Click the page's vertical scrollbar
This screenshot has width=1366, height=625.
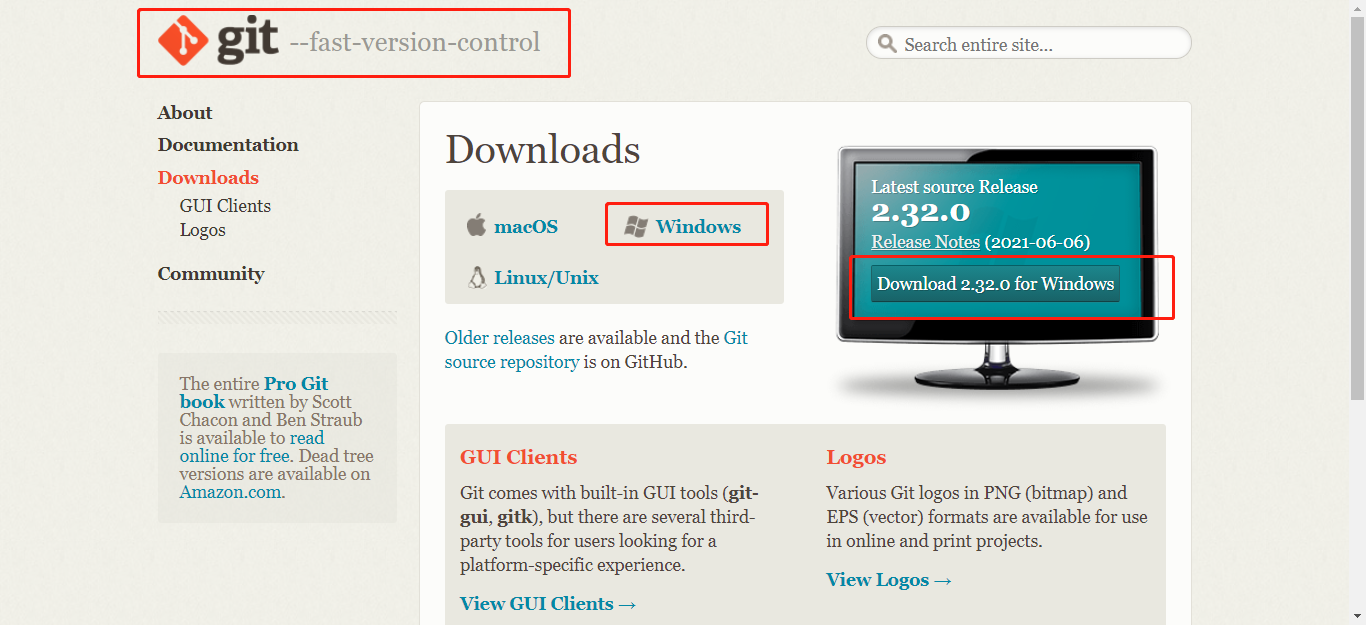click(x=1359, y=312)
